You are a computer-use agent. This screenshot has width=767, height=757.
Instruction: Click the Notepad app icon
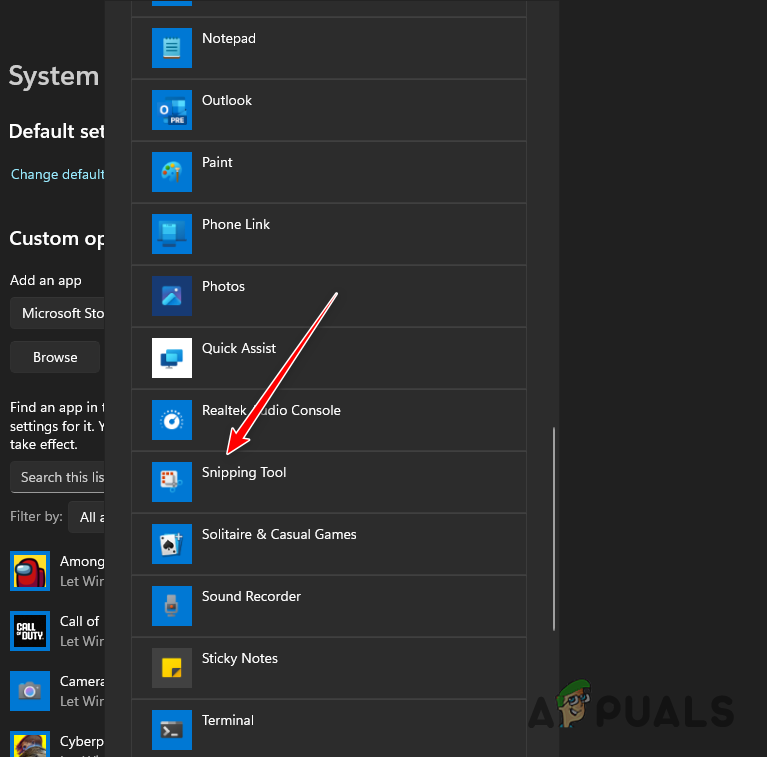pos(172,48)
